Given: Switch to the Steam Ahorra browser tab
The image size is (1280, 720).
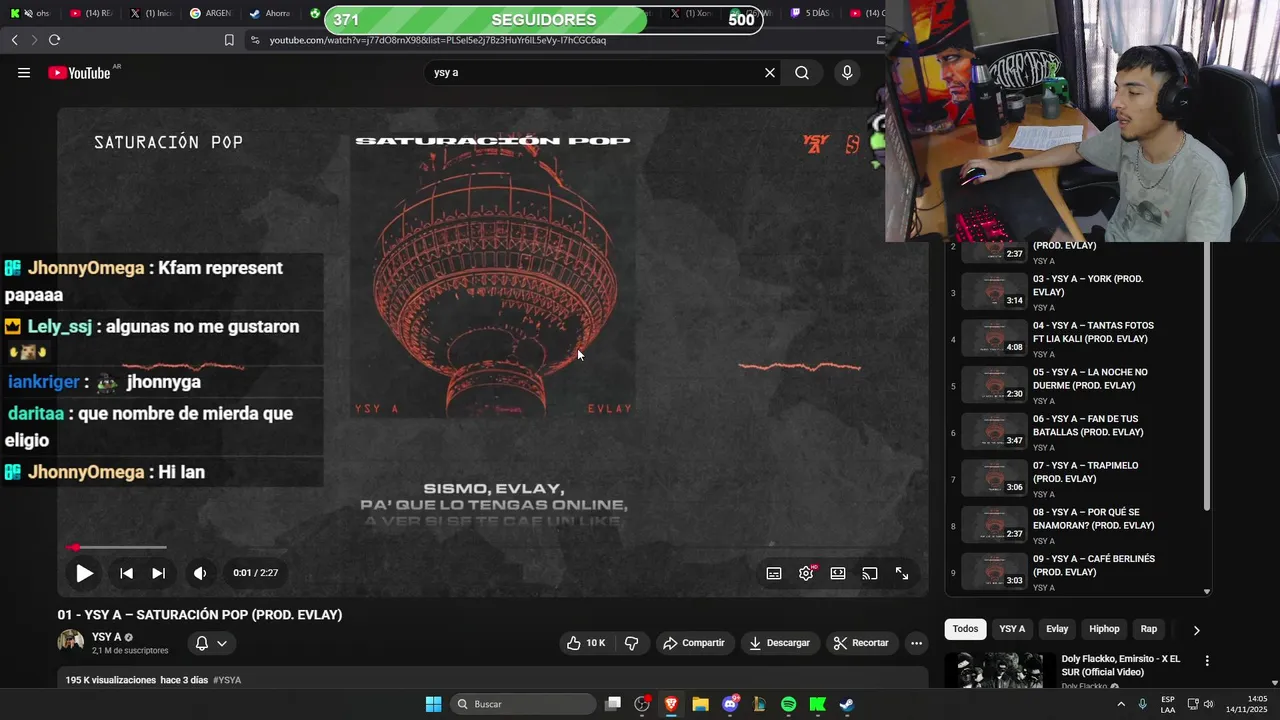Looking at the screenshot, I should click(270, 13).
